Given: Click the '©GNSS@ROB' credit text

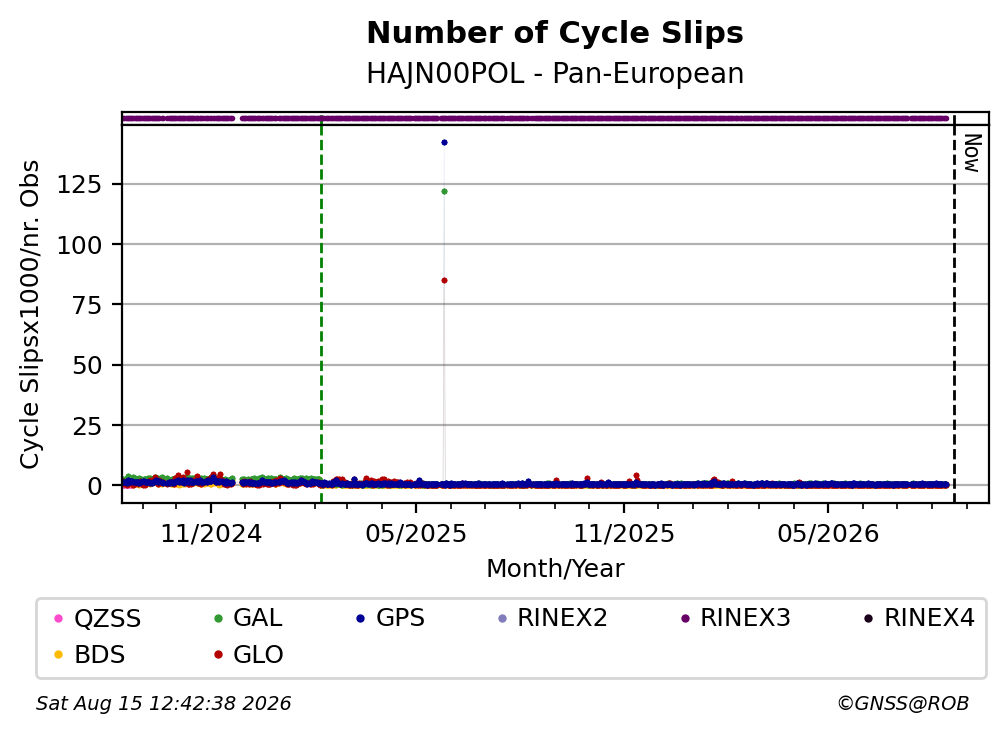Looking at the screenshot, I should pyautogui.click(x=903, y=704).
